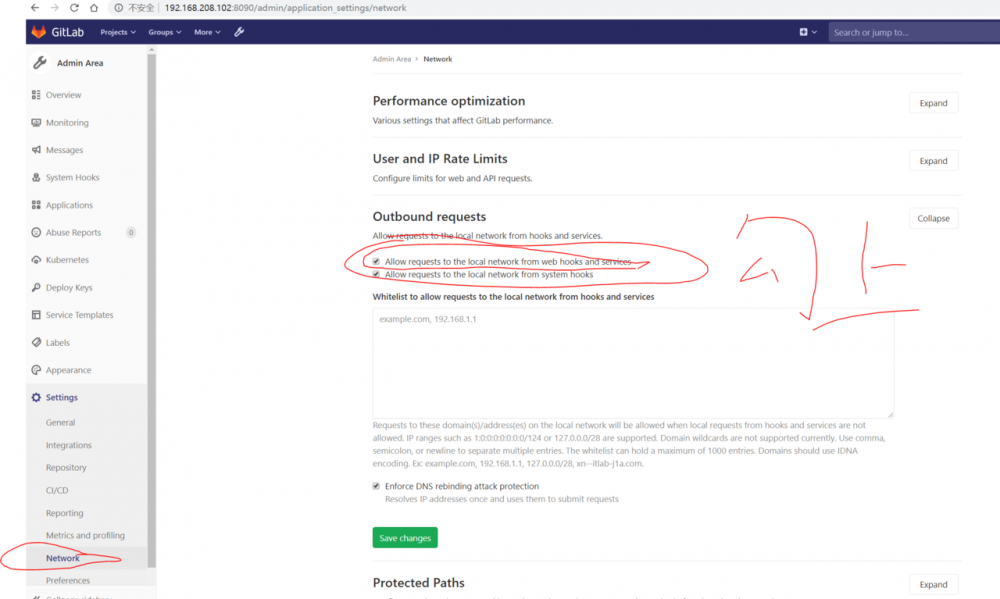
Task: Open the Projects dropdown menu
Action: pyautogui.click(x=117, y=32)
